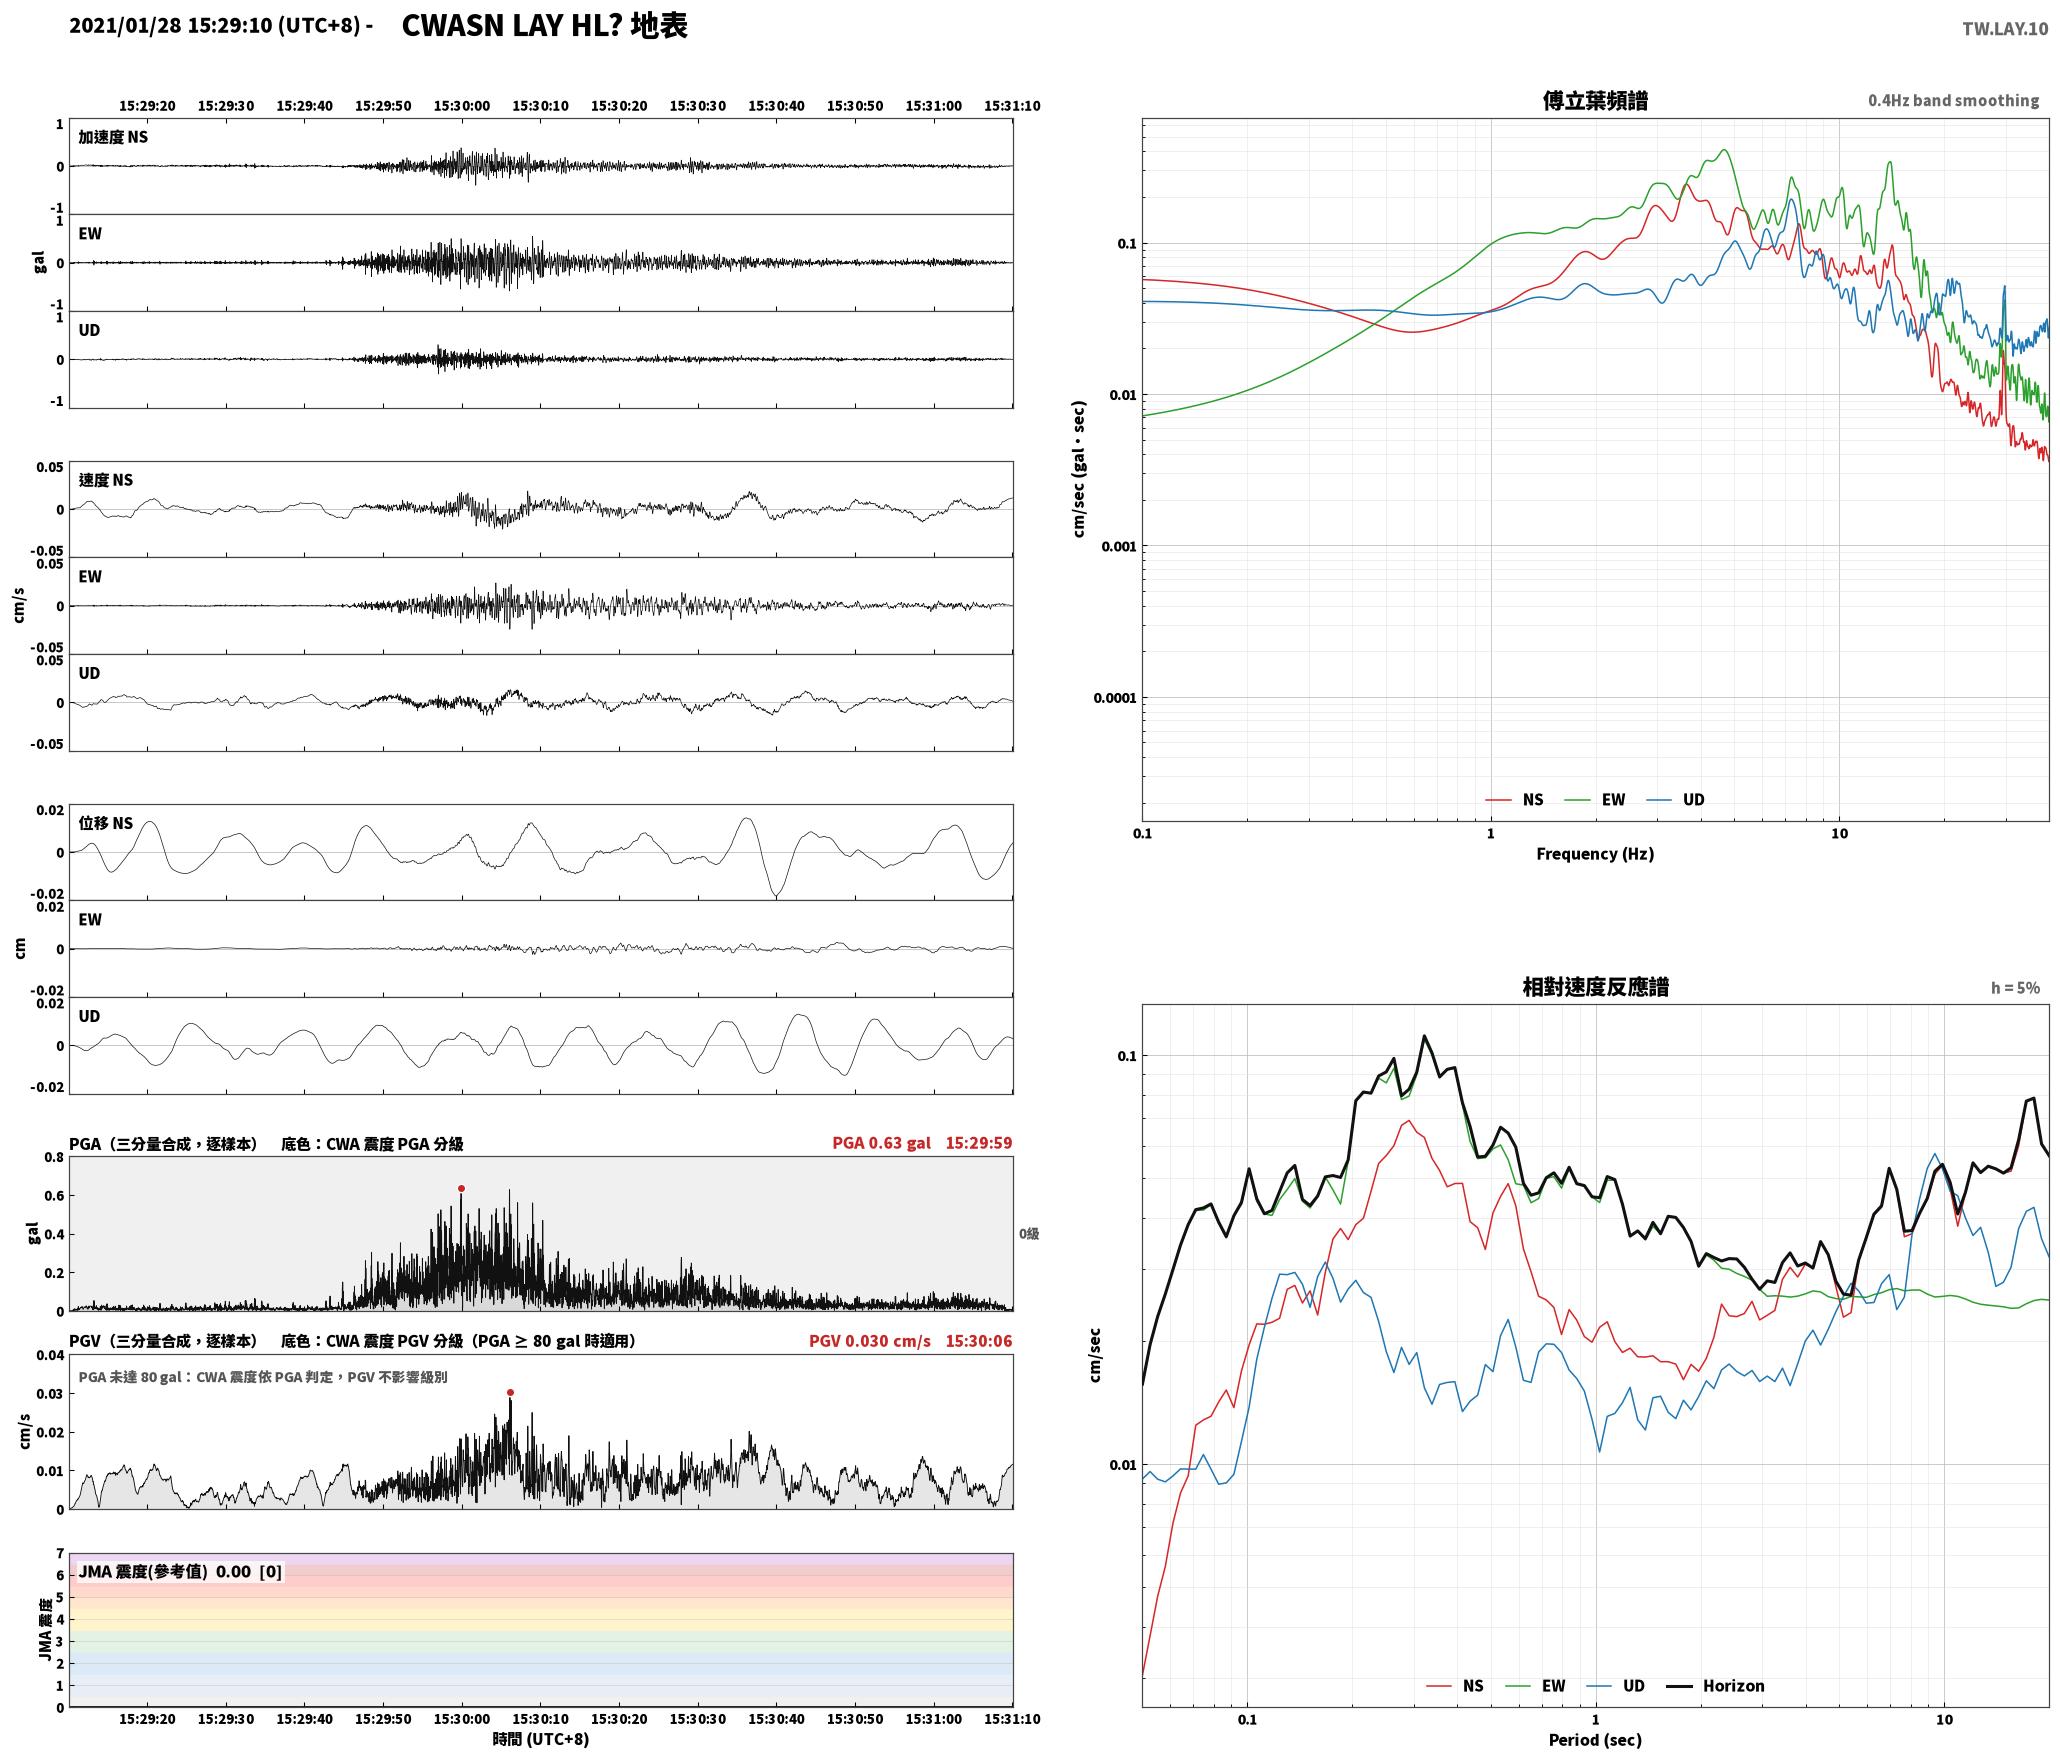2060x1760 pixels.
Task: Click the red PGA peak marker dot
Action: tap(461, 1189)
